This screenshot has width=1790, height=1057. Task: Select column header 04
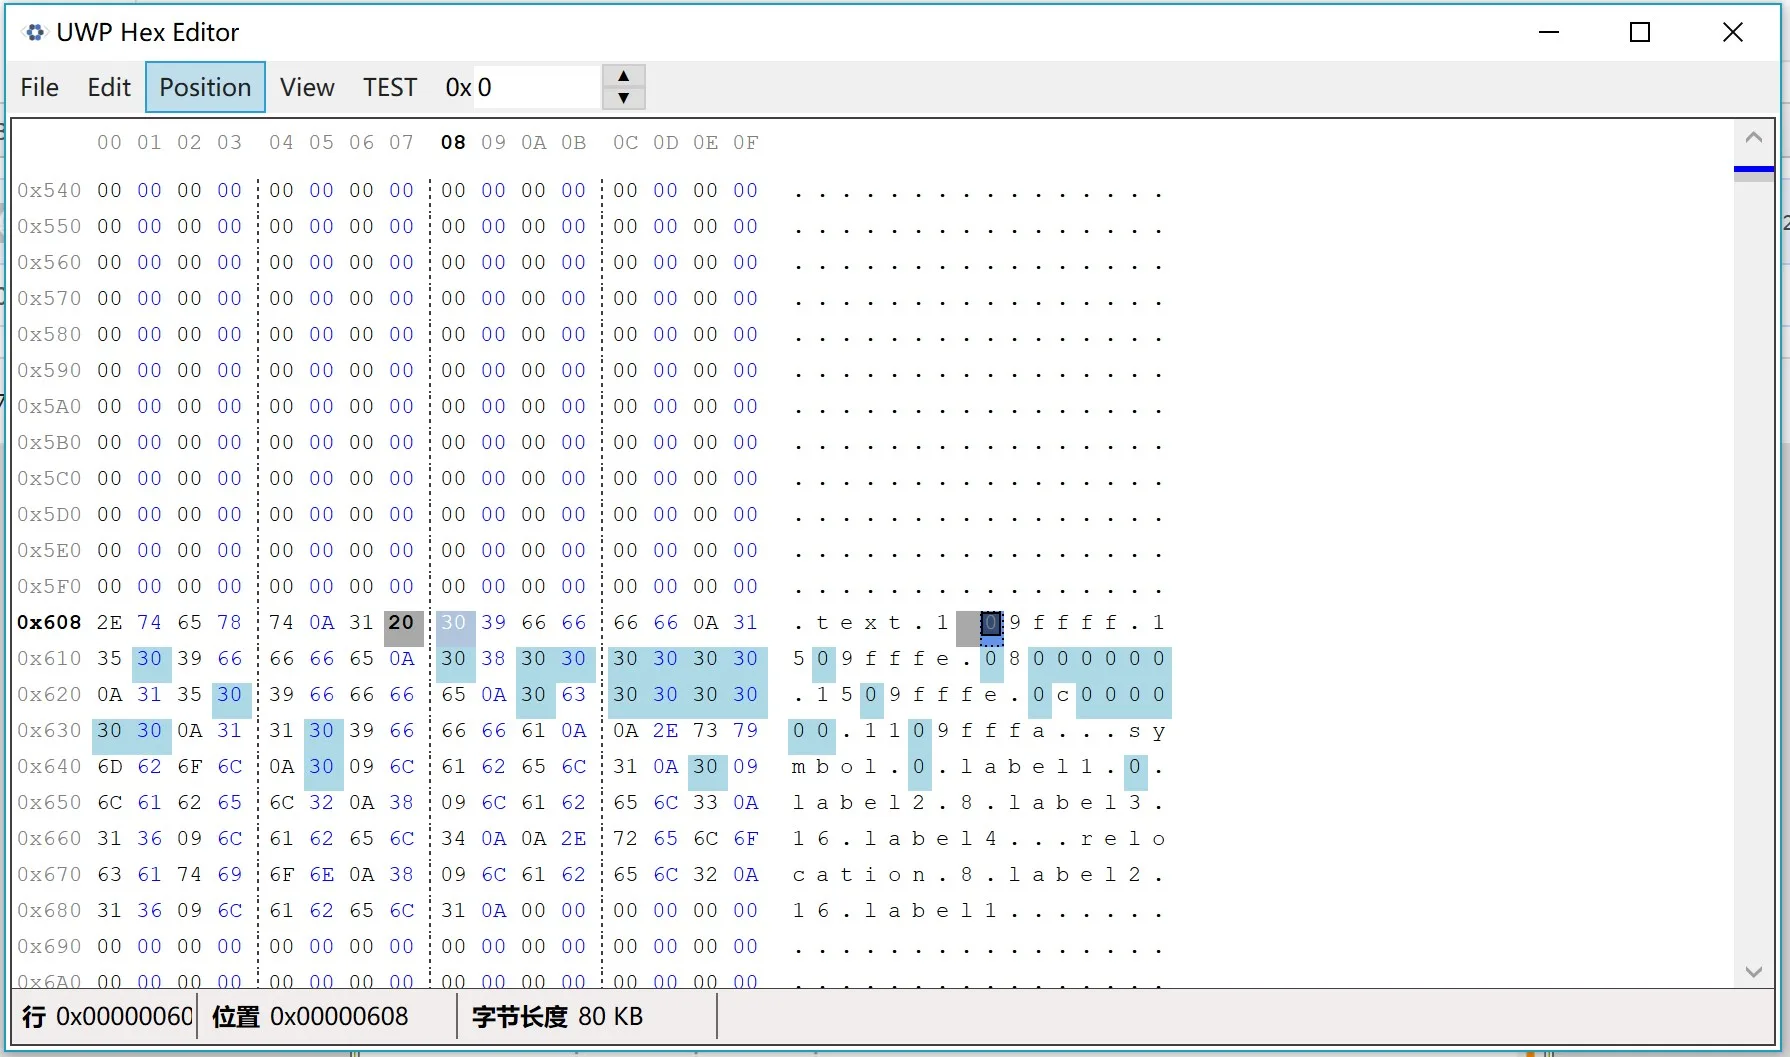(x=281, y=142)
